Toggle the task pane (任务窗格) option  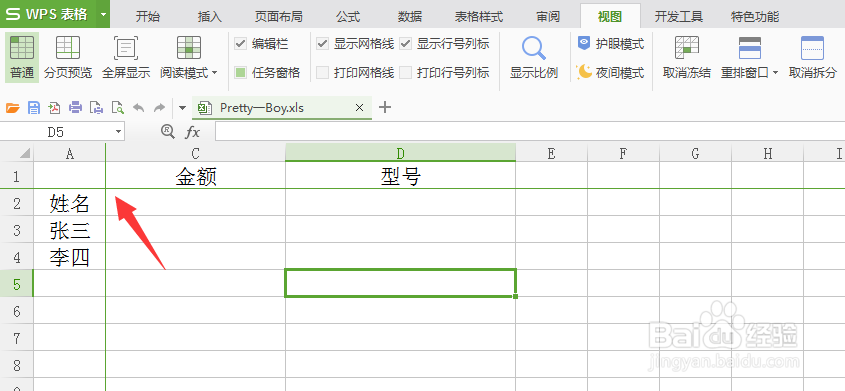[240, 72]
